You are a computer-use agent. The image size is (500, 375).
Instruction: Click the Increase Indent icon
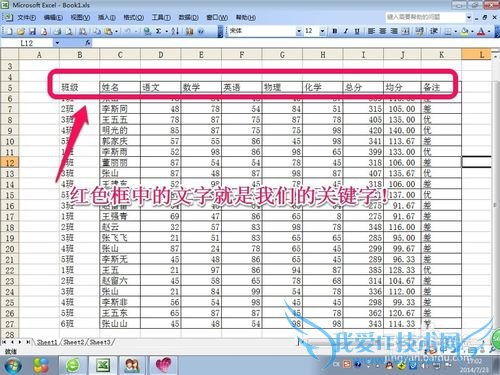[x=434, y=31]
